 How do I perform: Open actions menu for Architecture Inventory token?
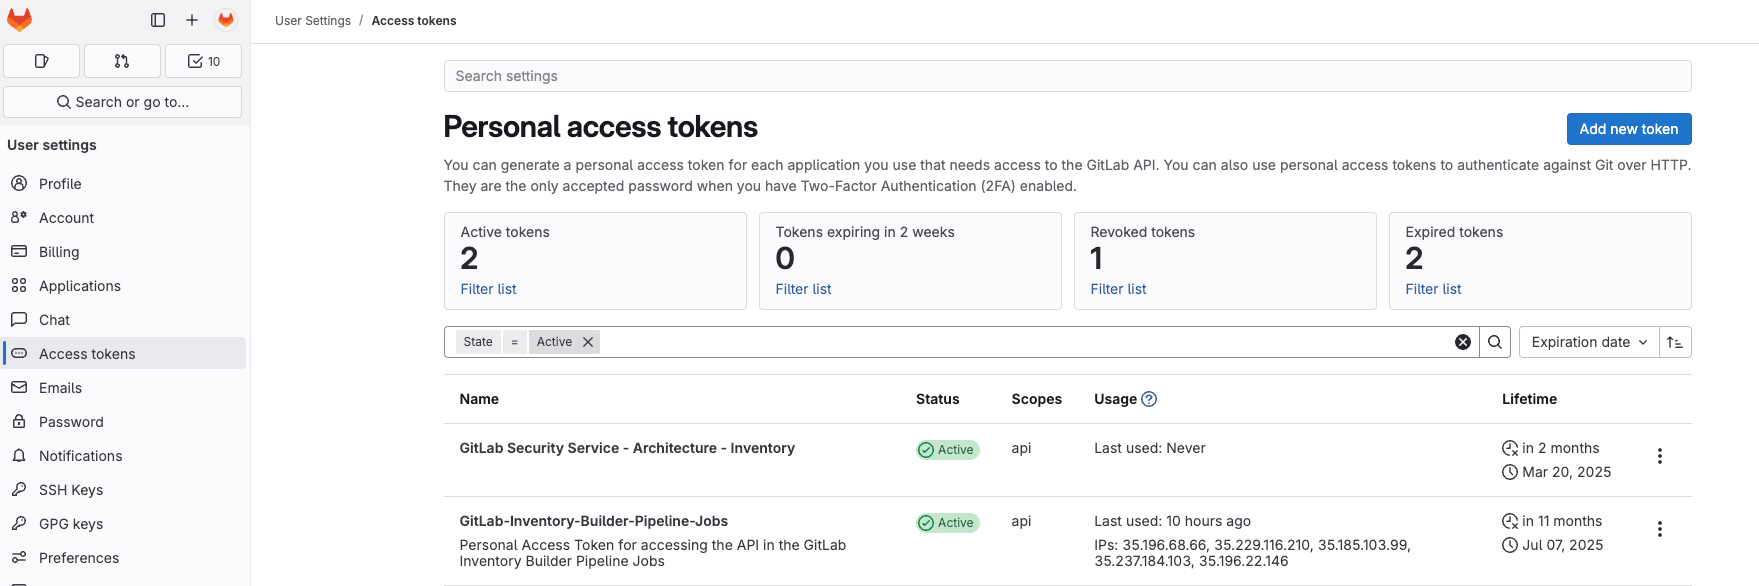point(1659,456)
